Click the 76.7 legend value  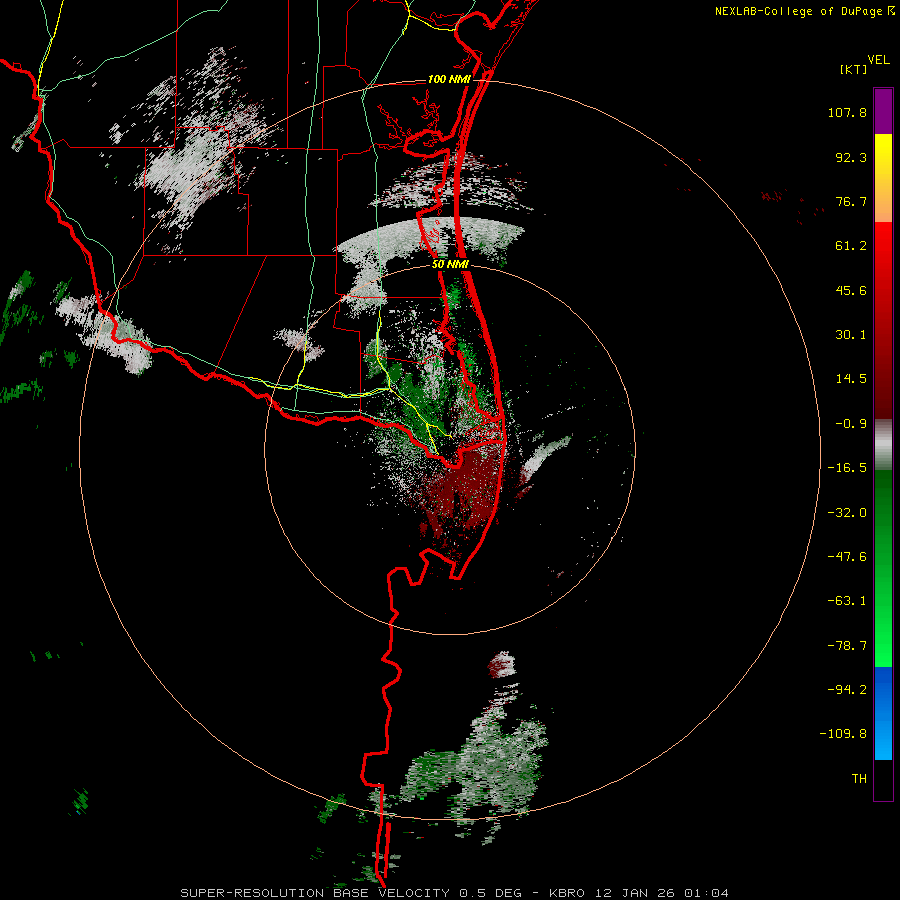pos(851,201)
